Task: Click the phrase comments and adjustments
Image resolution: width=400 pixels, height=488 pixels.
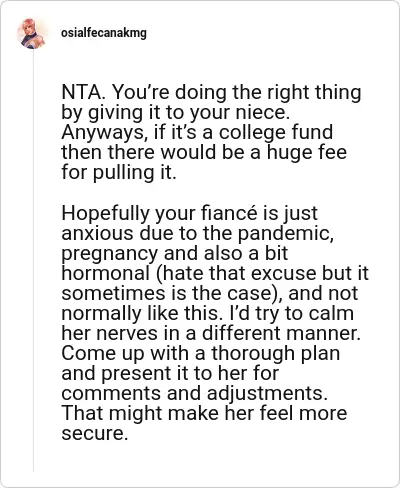Action: [194, 394]
